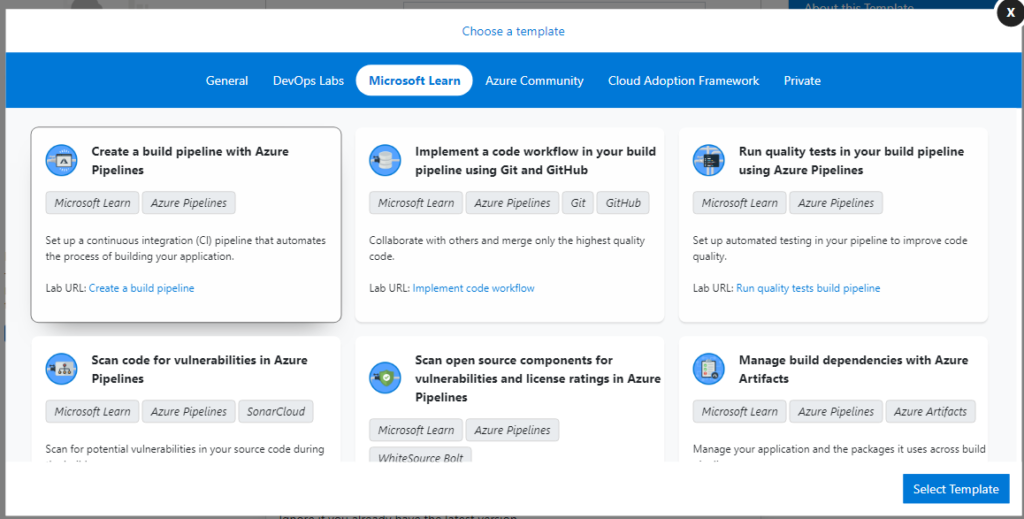This screenshot has width=1024, height=519.
Task: Click Azure Pipelines tag on Scan code for vulnerabilities card
Action: tap(189, 412)
